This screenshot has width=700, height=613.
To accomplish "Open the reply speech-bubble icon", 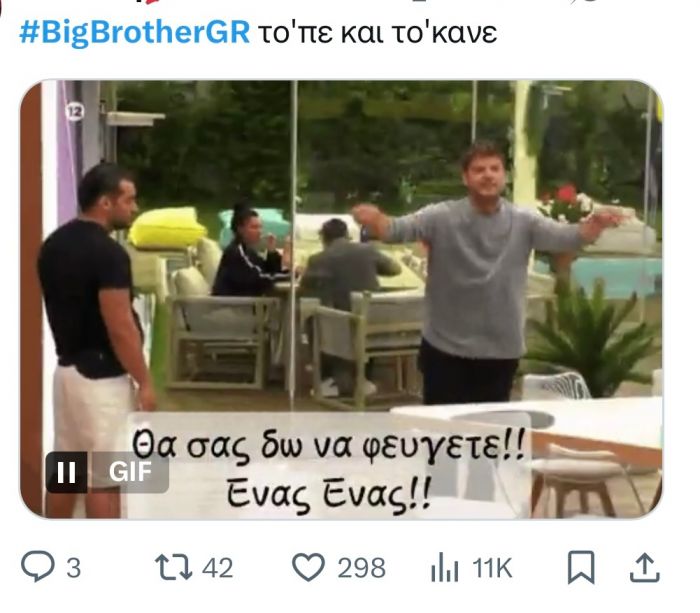I will (x=38, y=566).
